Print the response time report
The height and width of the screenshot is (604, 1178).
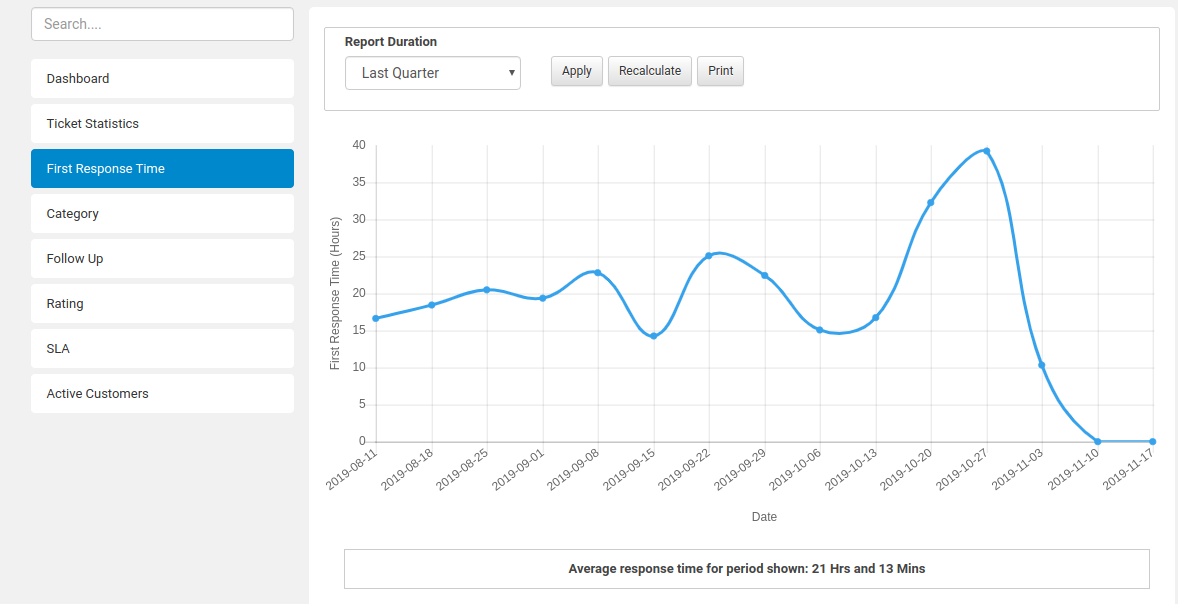720,71
